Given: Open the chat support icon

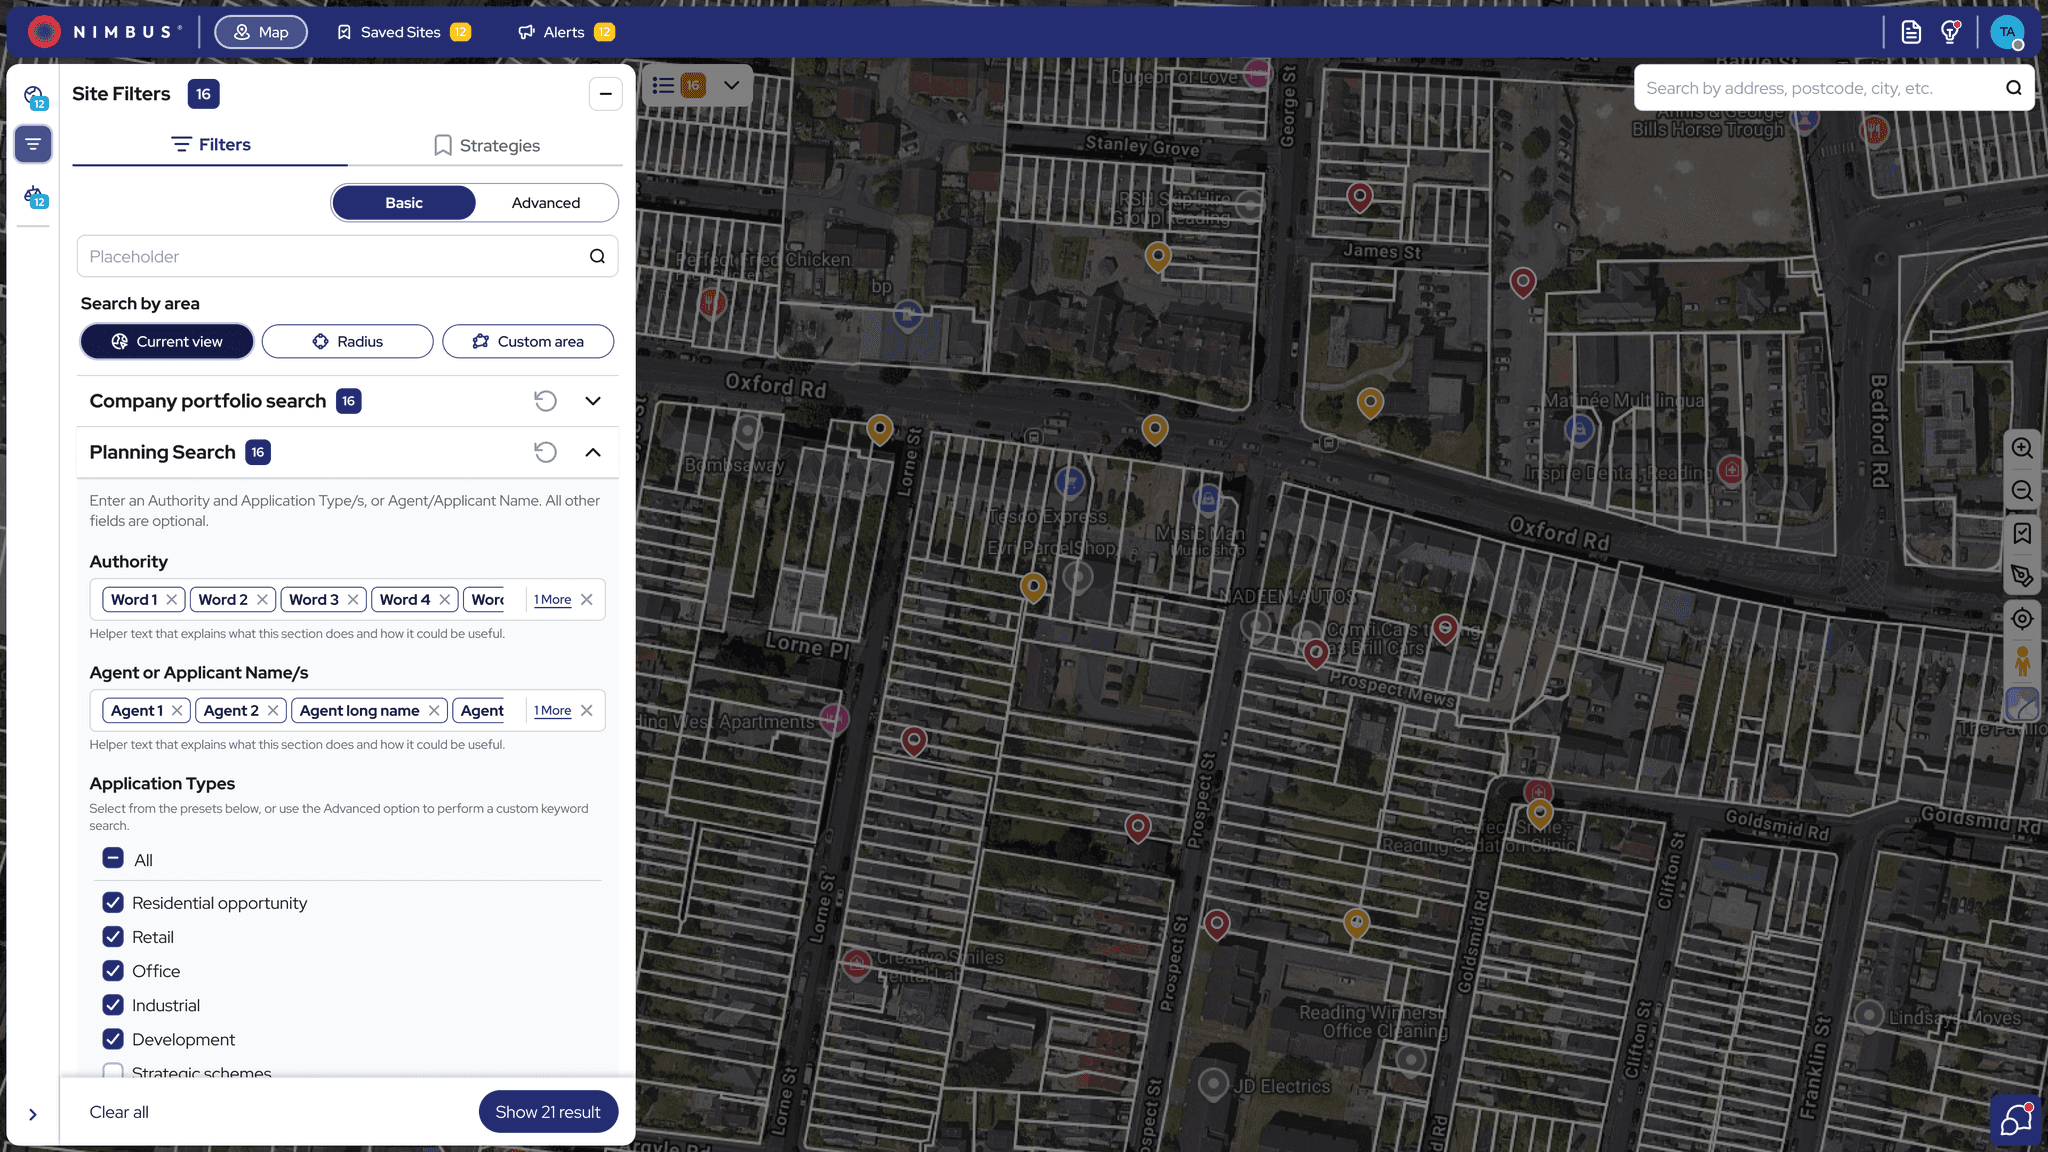Looking at the screenshot, I should [x=2016, y=1120].
